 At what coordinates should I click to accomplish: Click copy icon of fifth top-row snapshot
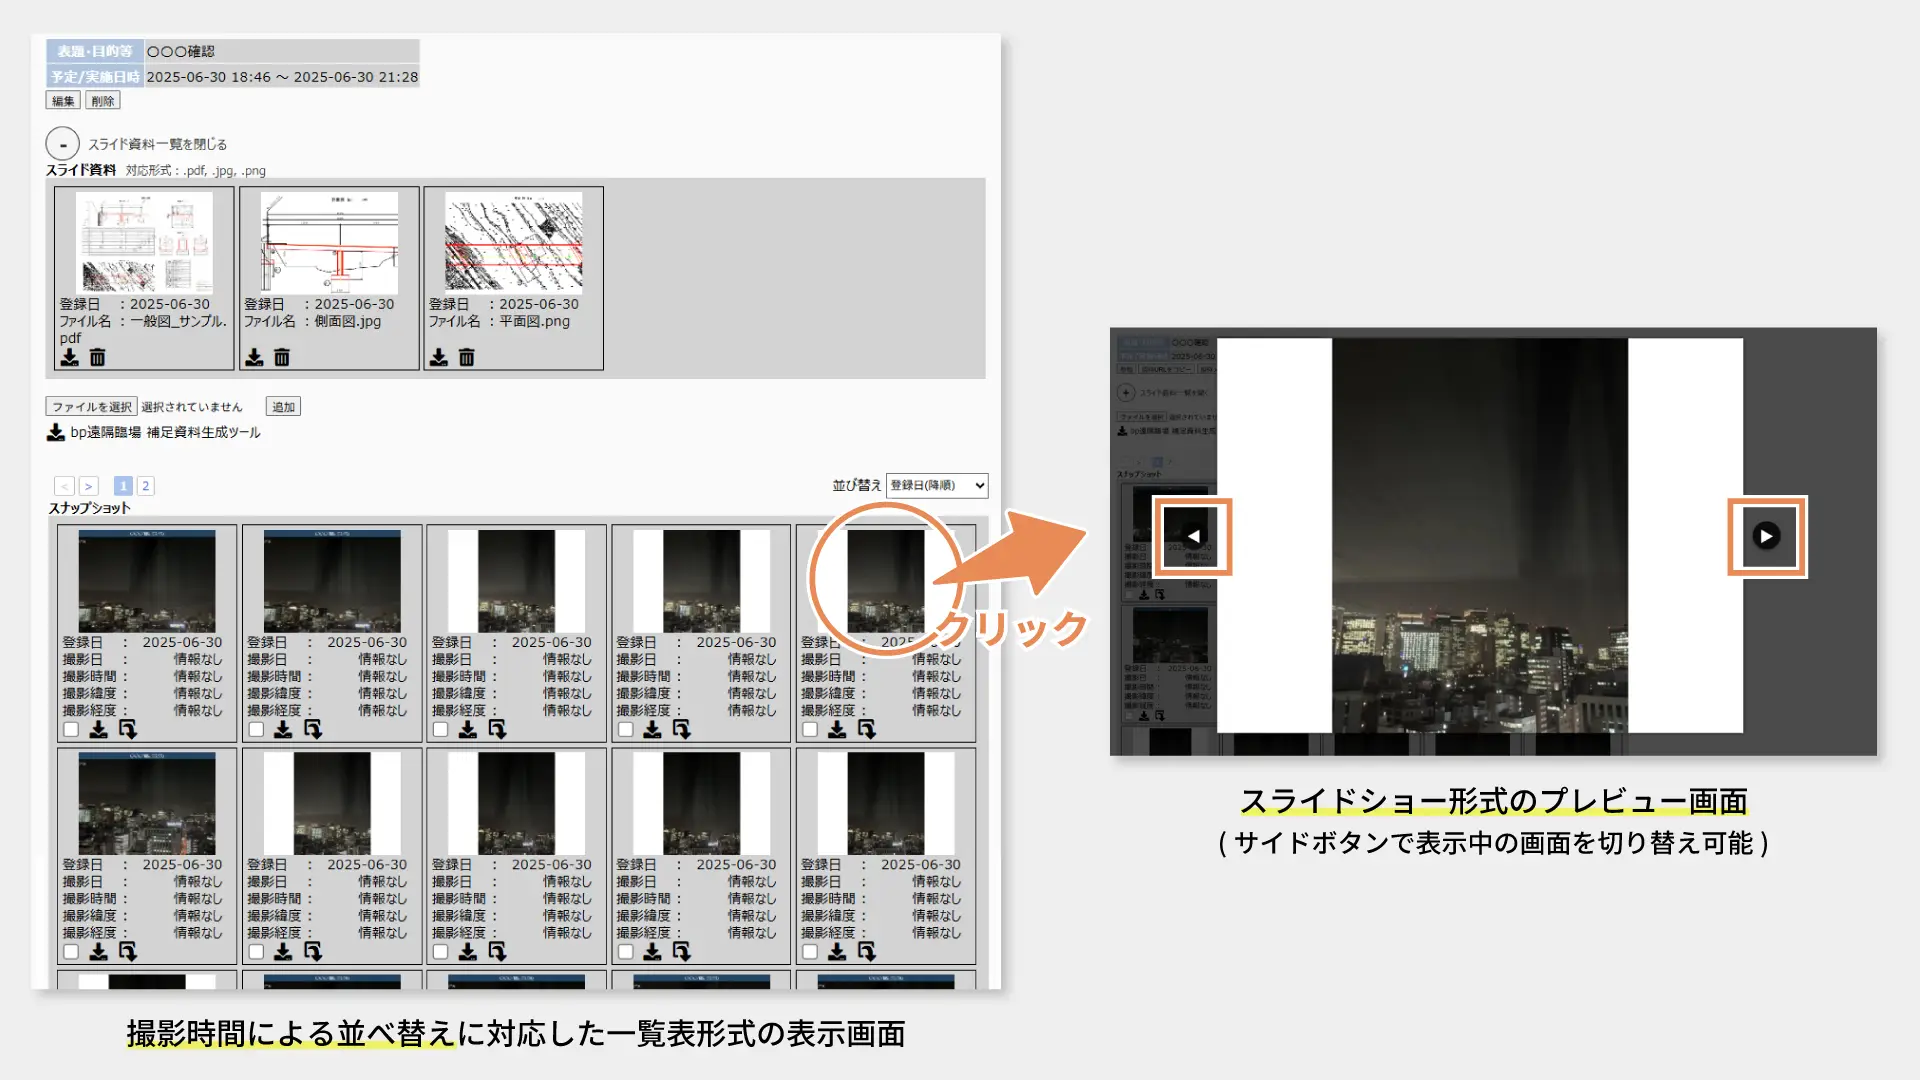867,730
